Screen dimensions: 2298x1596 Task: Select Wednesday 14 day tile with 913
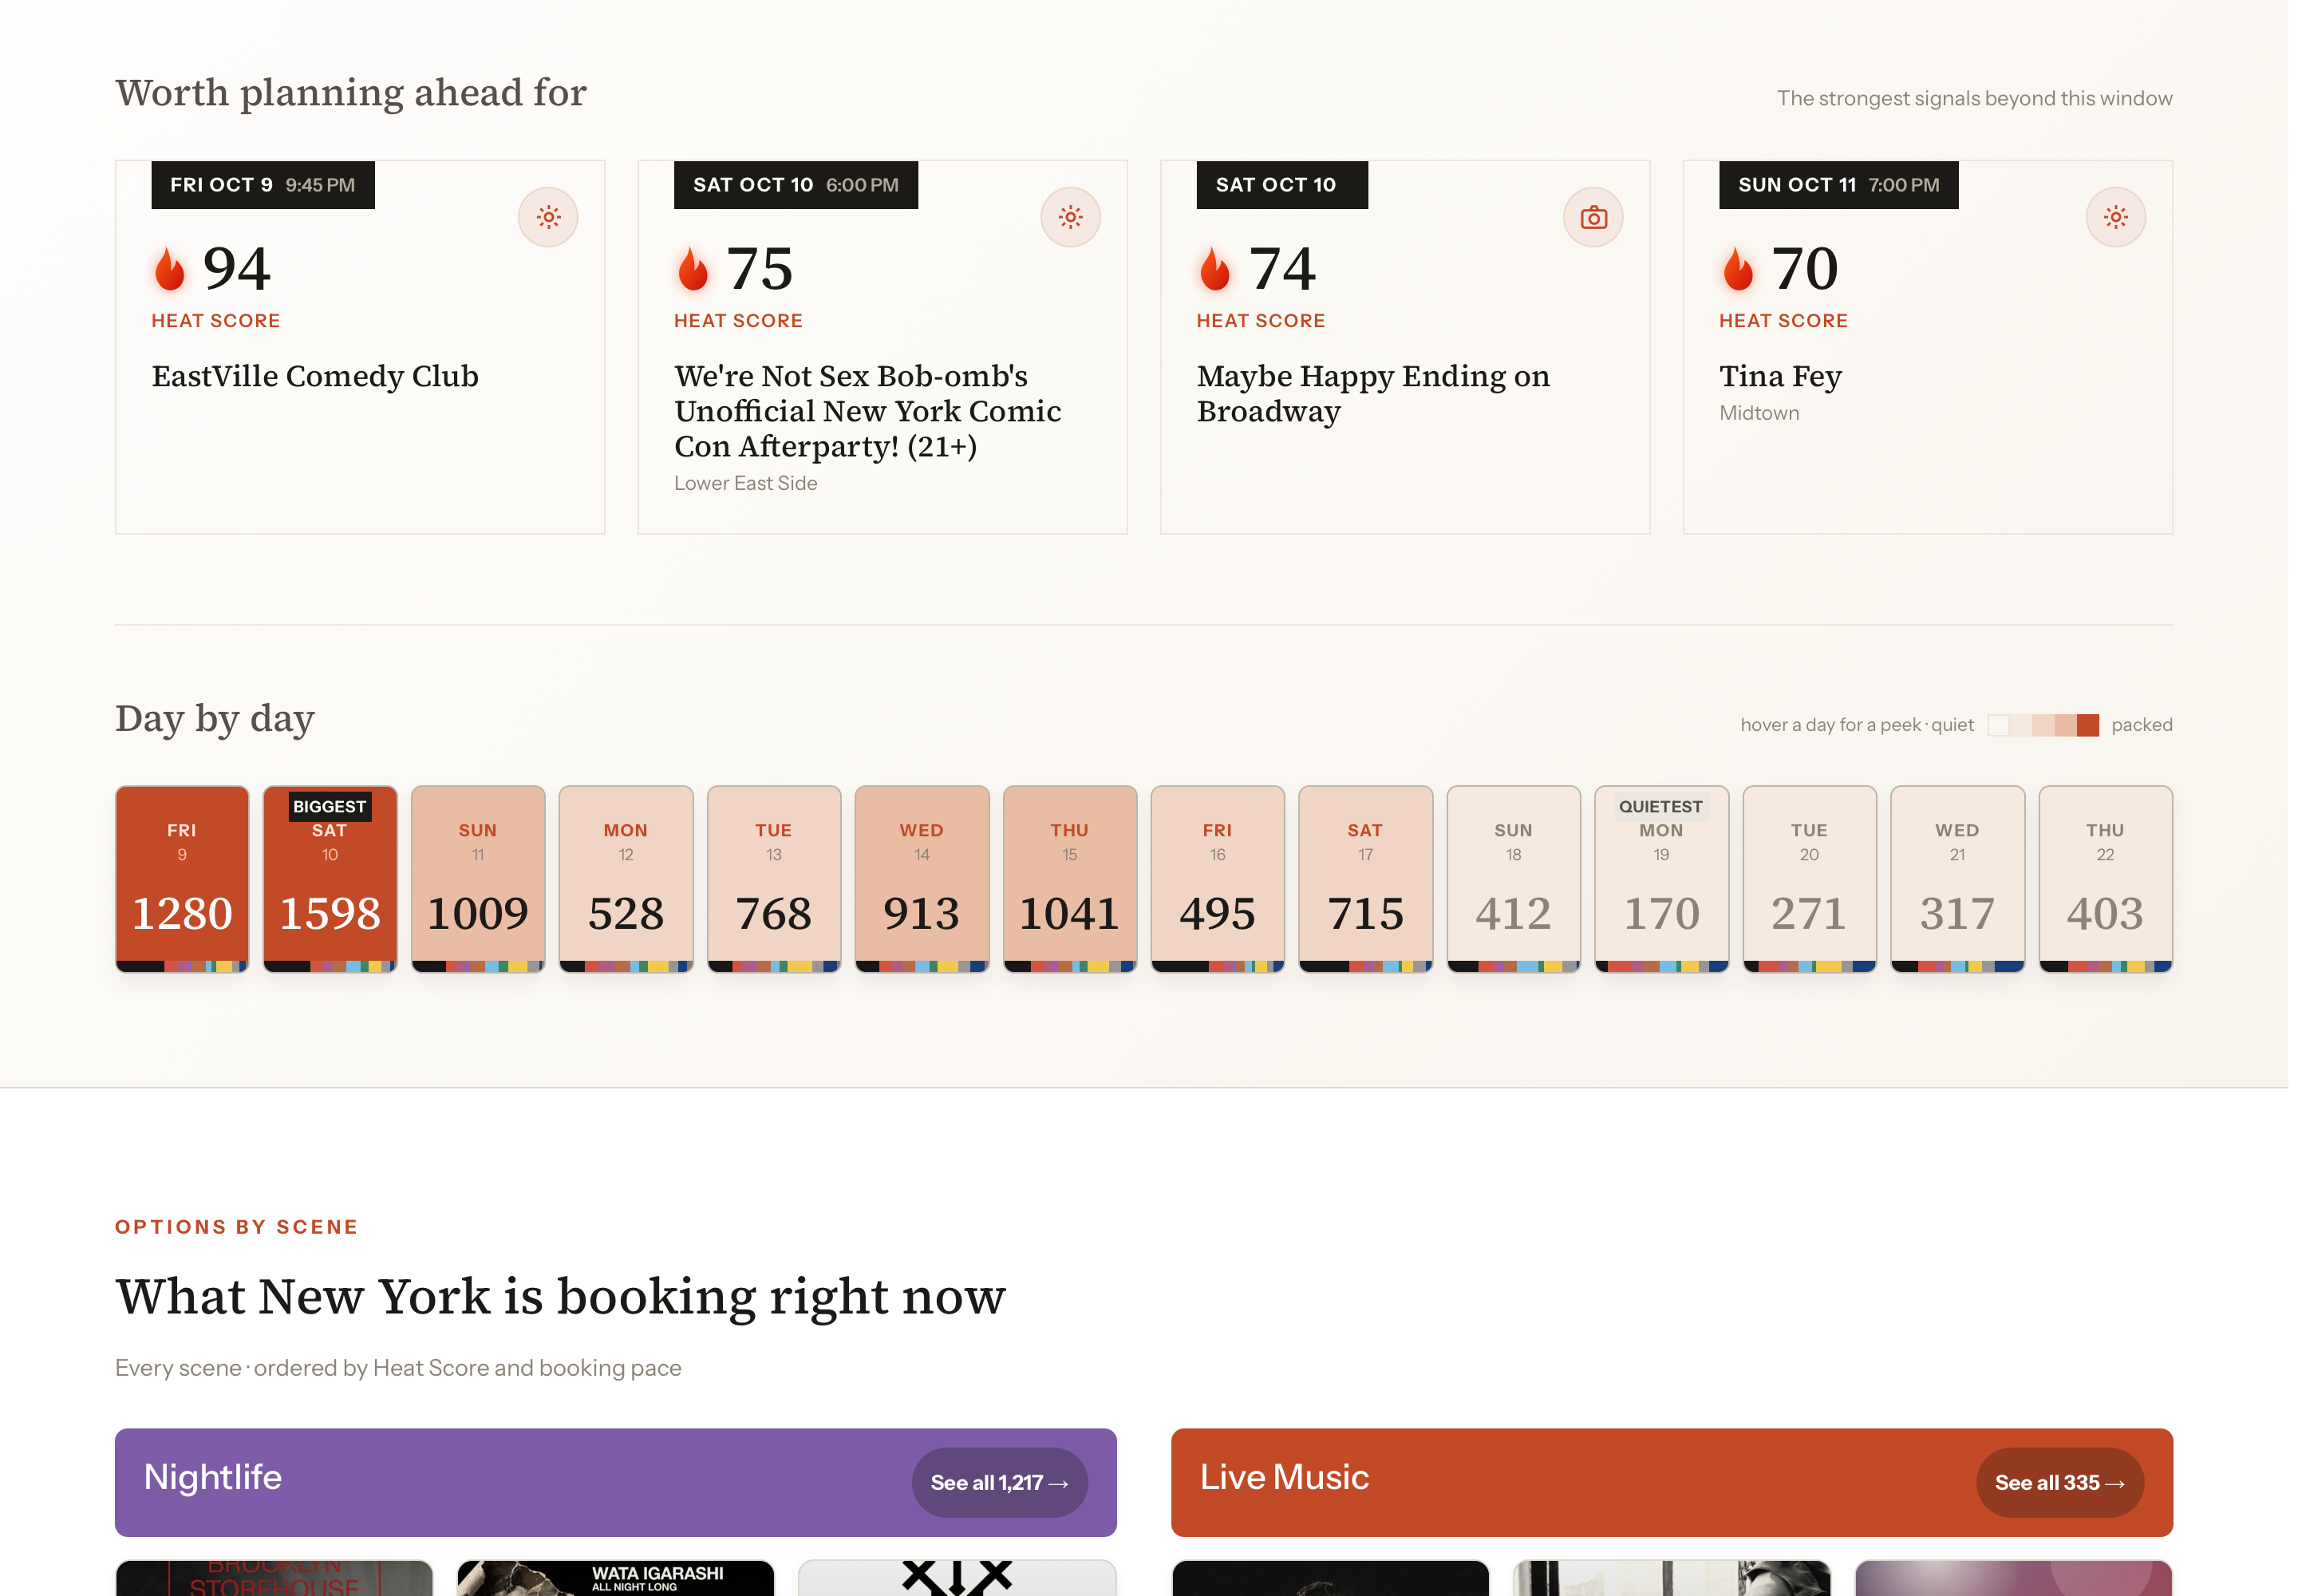(x=922, y=879)
